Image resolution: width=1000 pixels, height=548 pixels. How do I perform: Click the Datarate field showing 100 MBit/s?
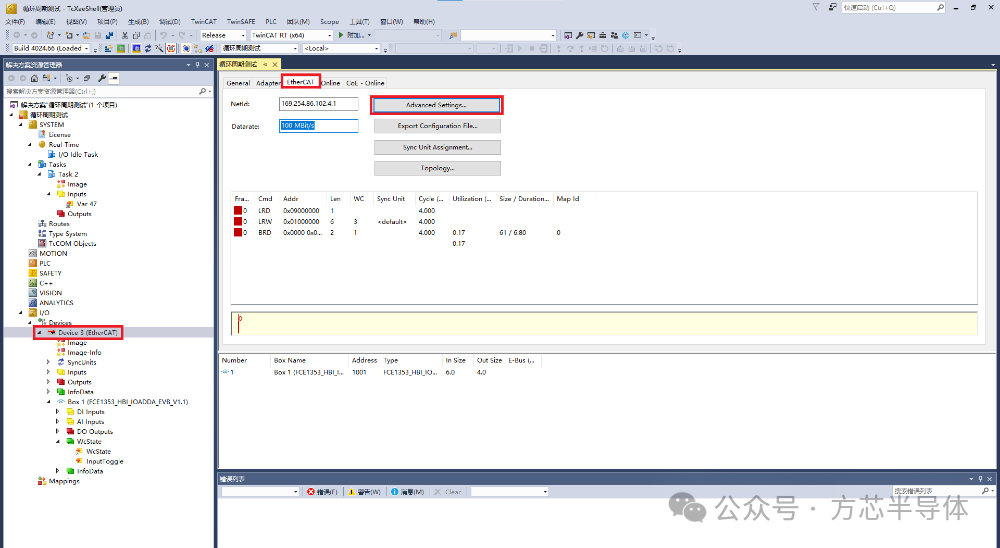(x=318, y=126)
